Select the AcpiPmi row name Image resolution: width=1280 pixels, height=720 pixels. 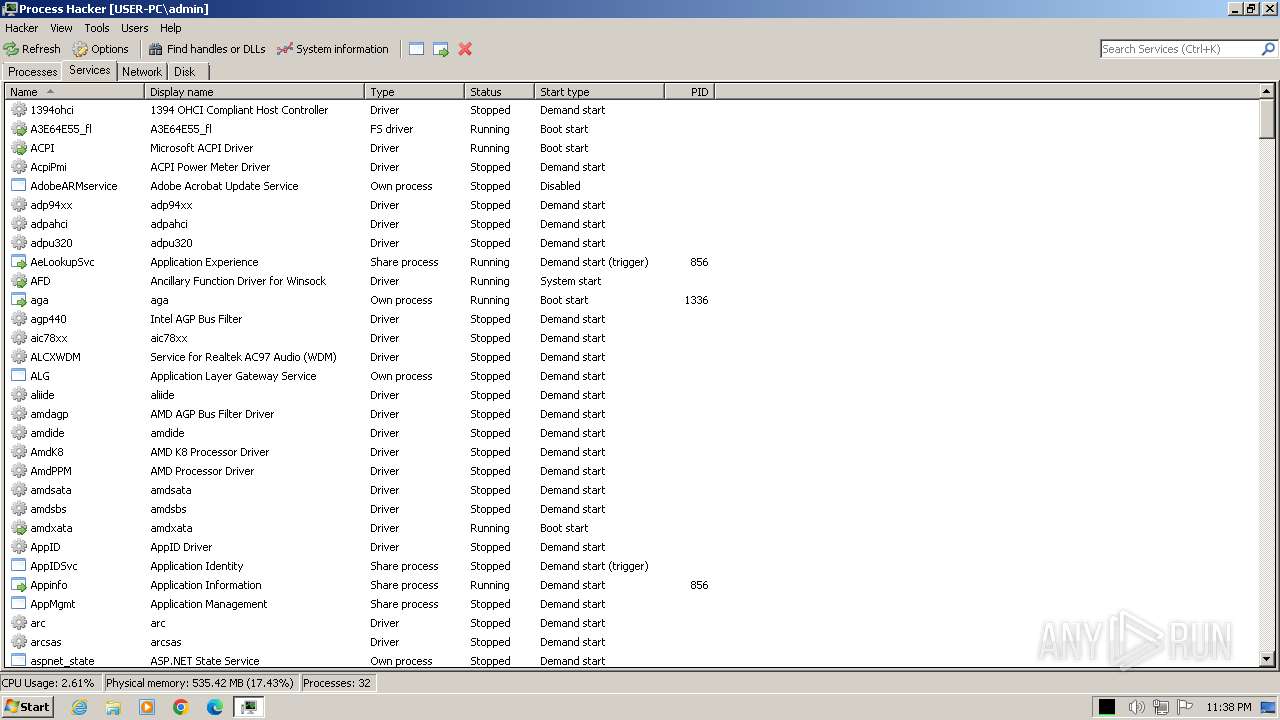tap(48, 167)
